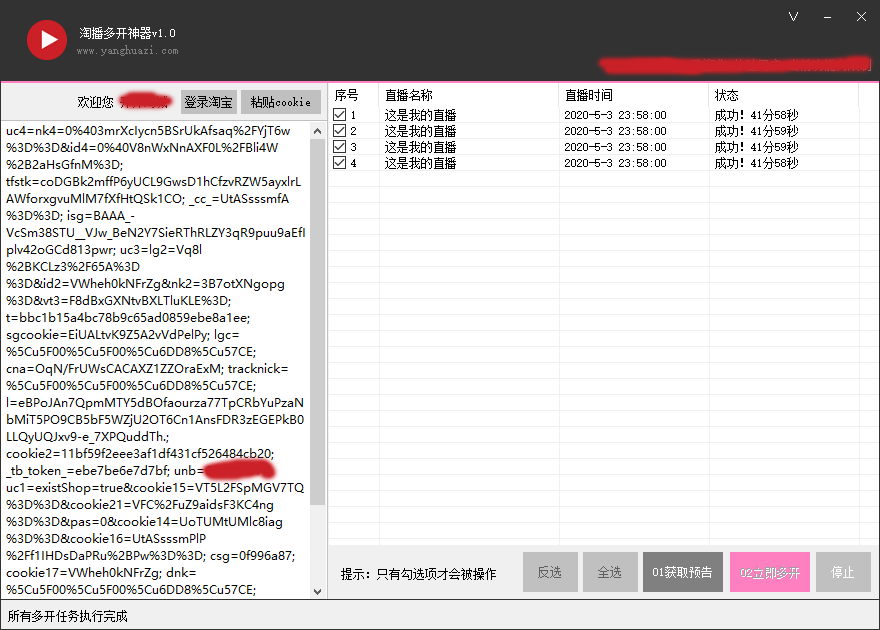Click the 直播时间 column header
The image size is (880, 630).
coord(634,95)
